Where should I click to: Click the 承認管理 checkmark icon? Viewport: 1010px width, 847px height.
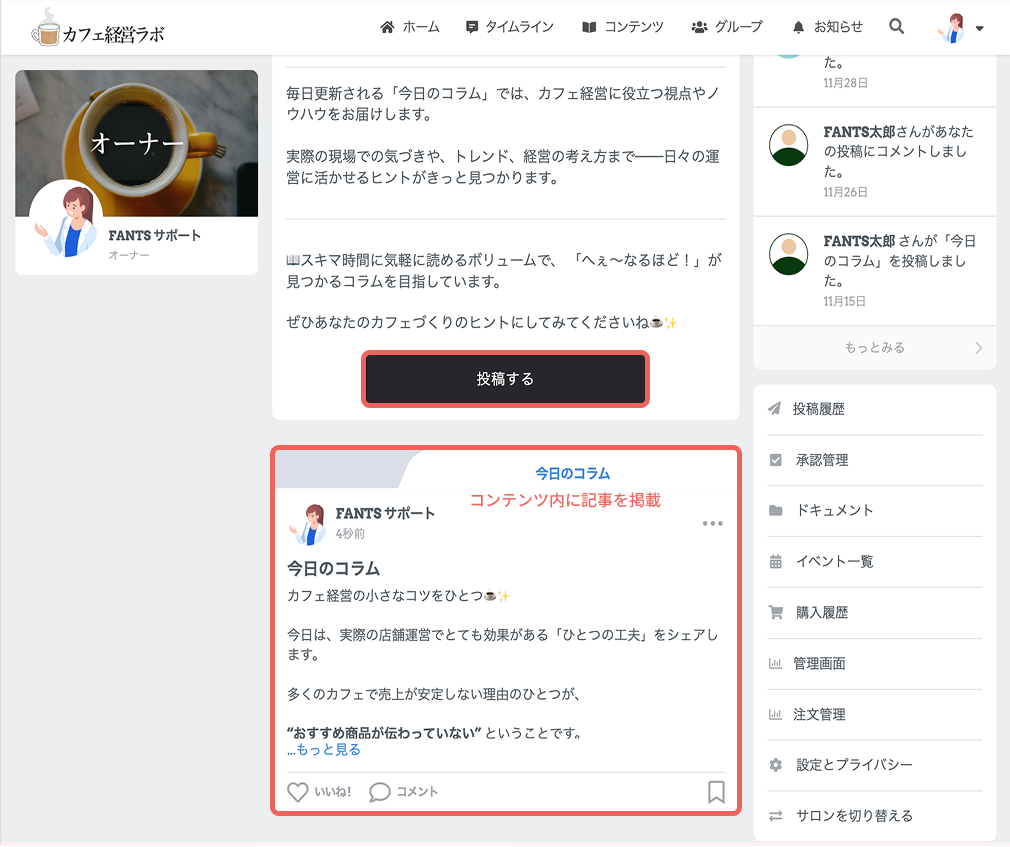(776, 460)
